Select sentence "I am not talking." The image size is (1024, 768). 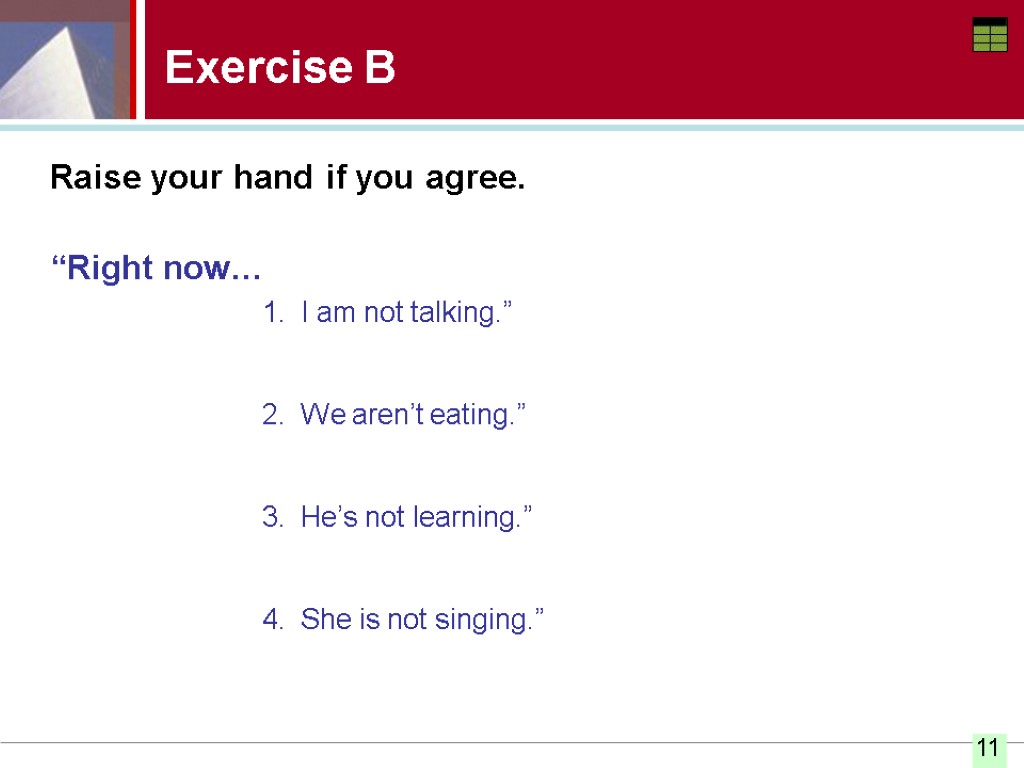406,313
